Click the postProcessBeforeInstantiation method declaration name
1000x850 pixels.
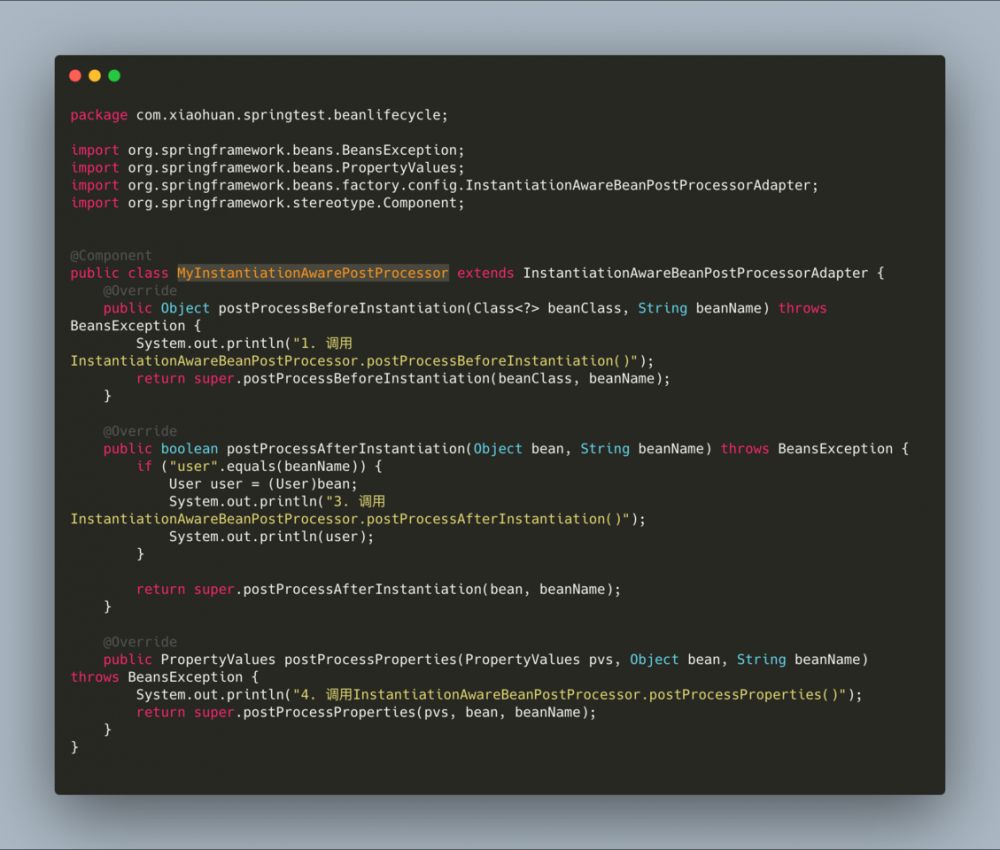coord(343,309)
